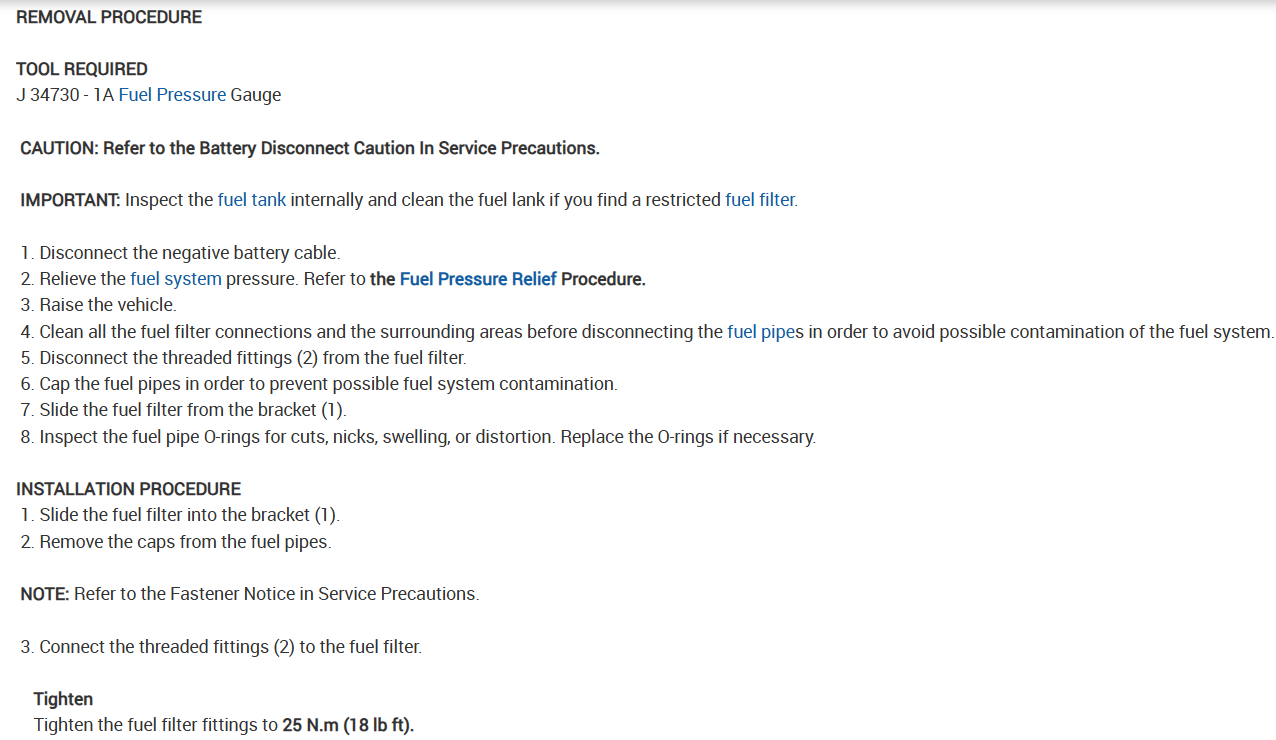Viewport: 1276px width, 740px height.
Task: Click the 'Raise the vehicle' step
Action: (107, 305)
